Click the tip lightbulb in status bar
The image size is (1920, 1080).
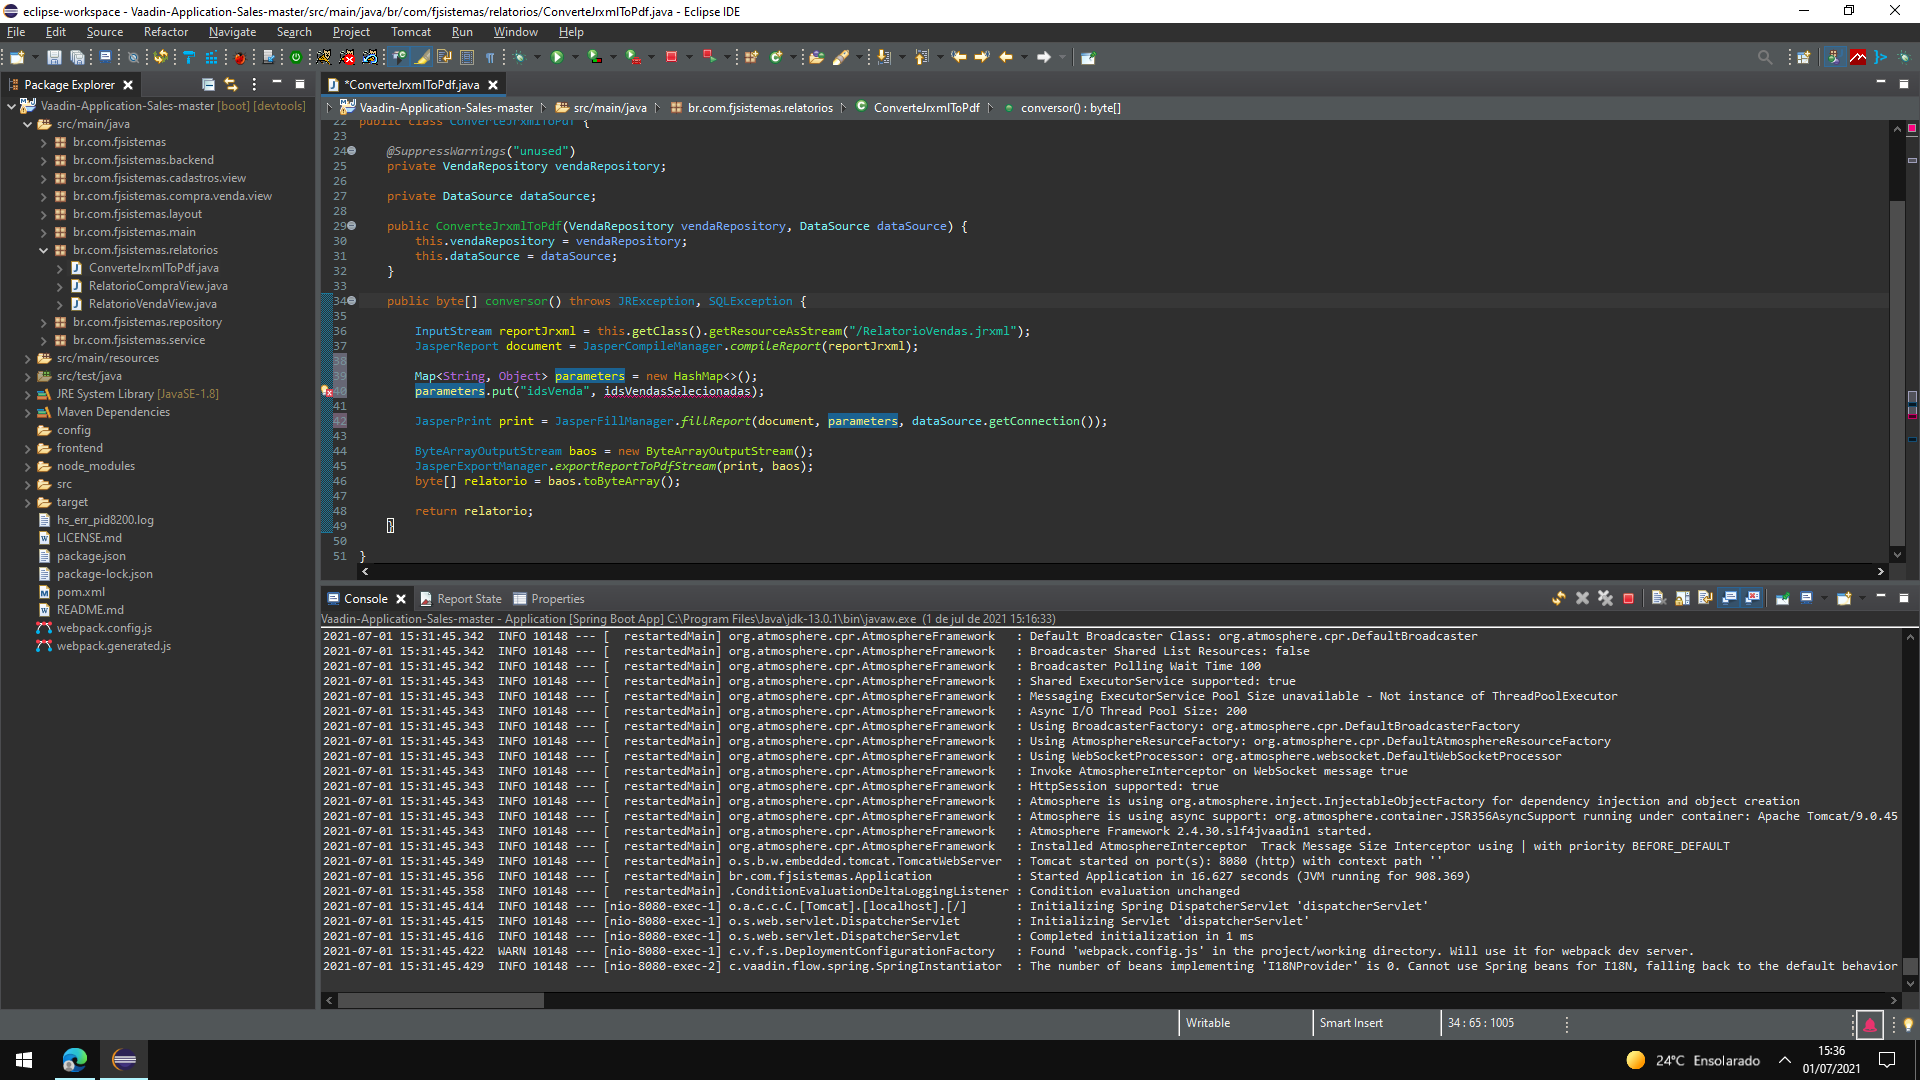click(1907, 1024)
